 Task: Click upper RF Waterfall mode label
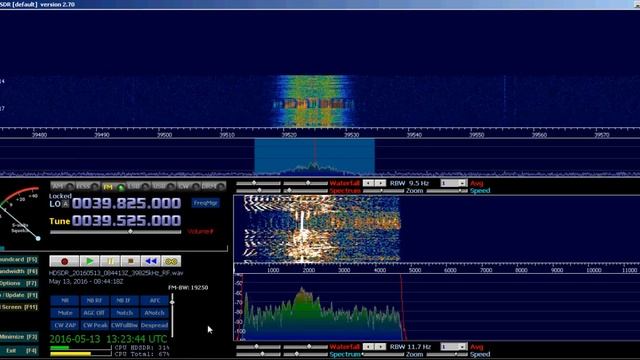[x=344, y=183]
